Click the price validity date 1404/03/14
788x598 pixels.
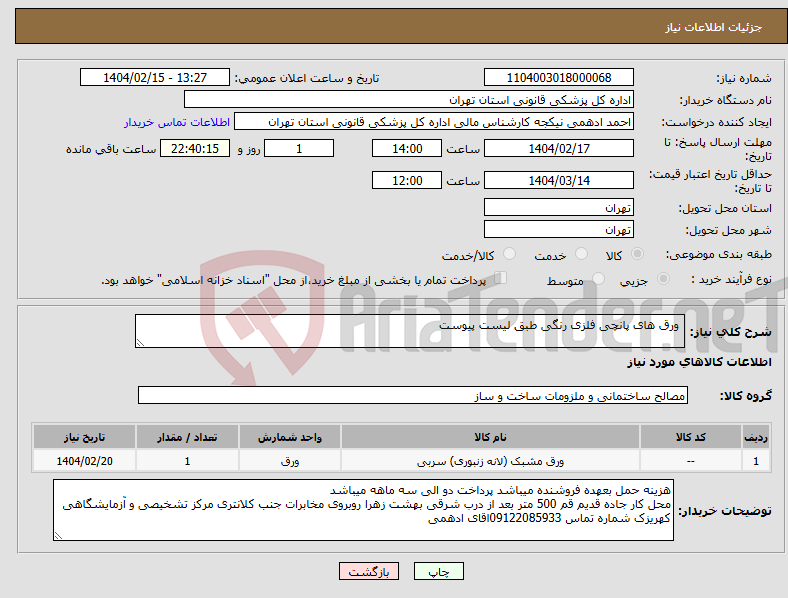pyautogui.click(x=558, y=180)
